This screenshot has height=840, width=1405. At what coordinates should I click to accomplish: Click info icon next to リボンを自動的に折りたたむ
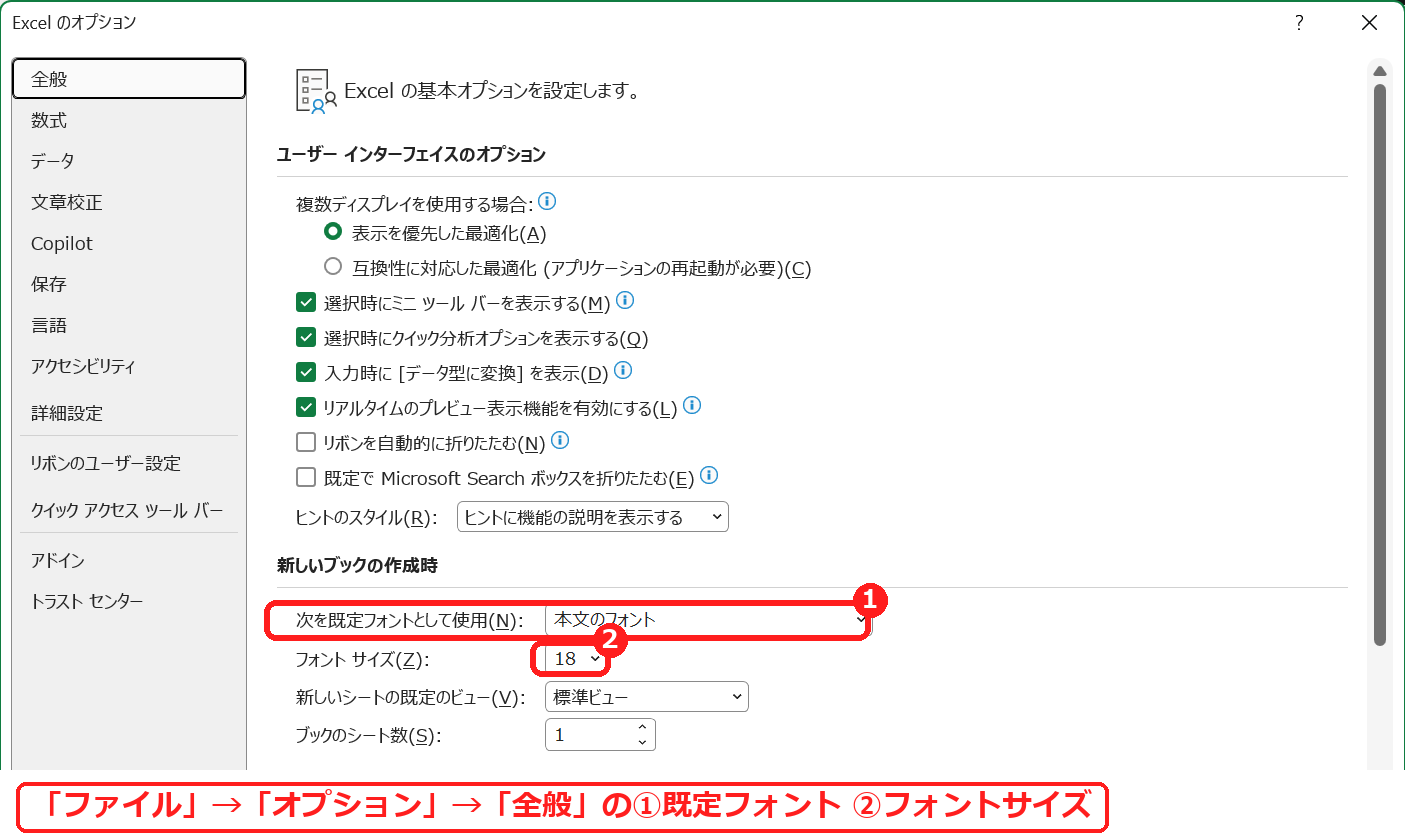tap(560, 440)
